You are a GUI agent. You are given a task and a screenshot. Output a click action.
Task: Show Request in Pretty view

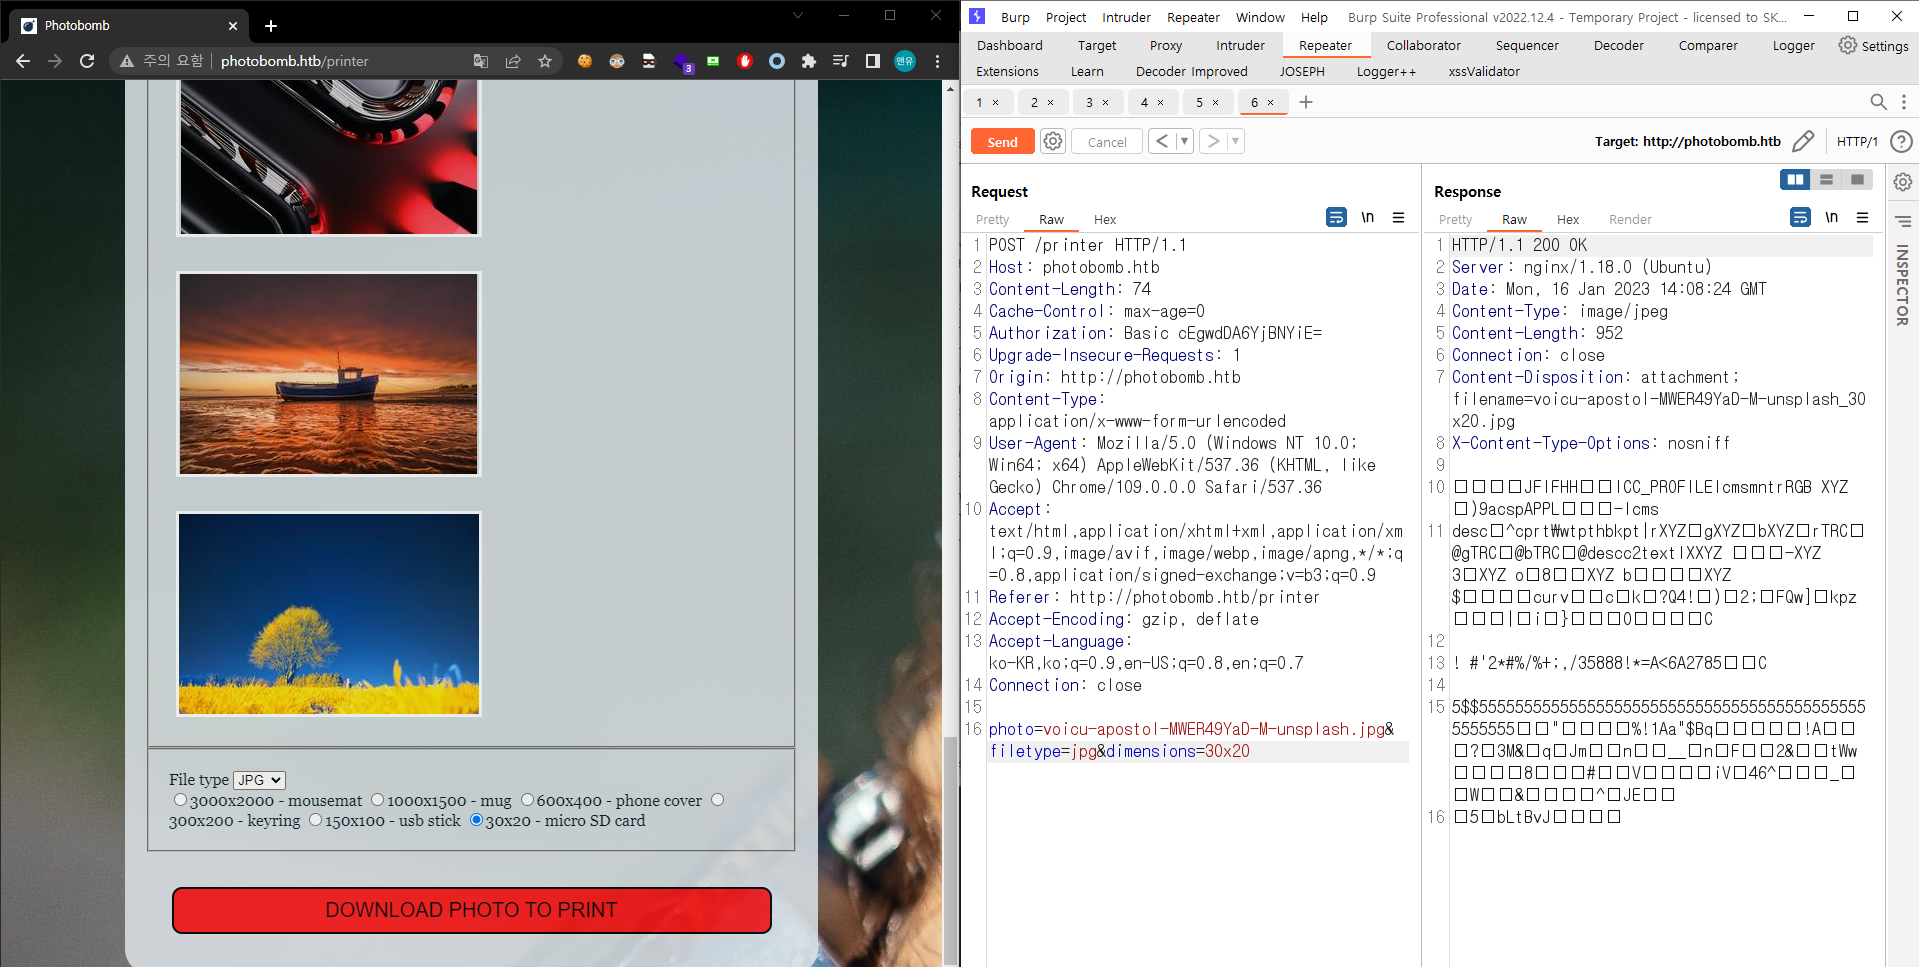[x=992, y=219]
